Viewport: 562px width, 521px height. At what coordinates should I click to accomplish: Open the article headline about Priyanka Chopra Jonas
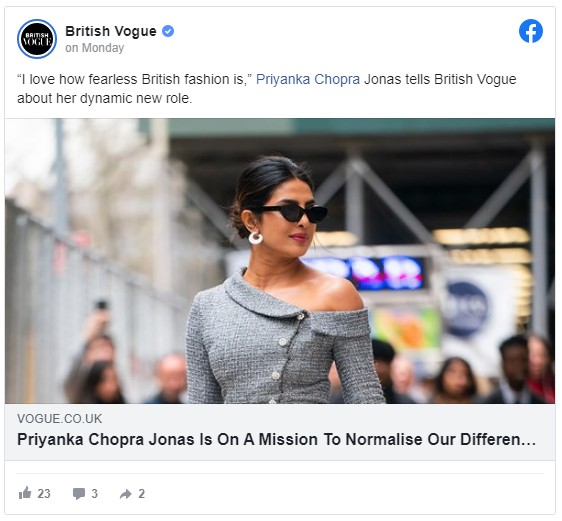click(276, 439)
